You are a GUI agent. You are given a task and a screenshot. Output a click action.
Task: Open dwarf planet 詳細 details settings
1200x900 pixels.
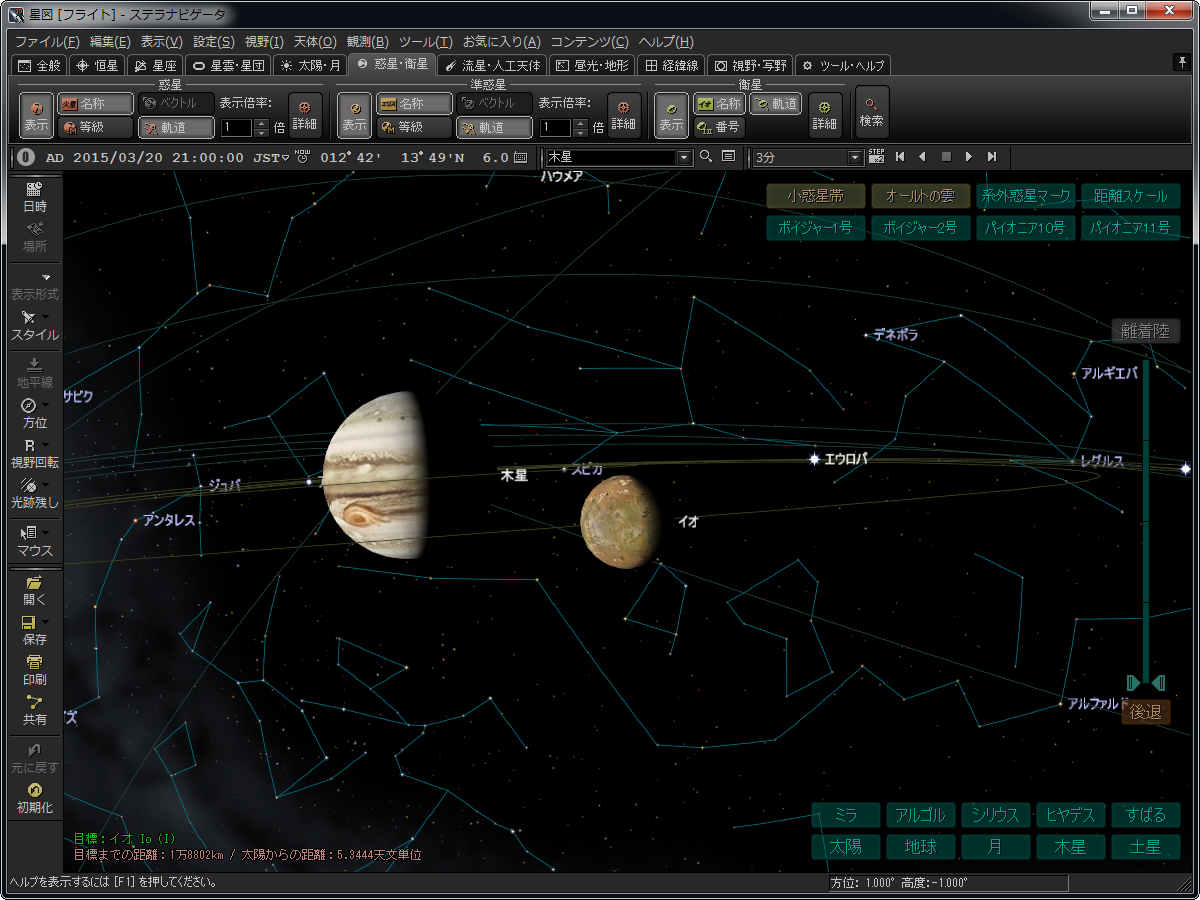coord(624,115)
